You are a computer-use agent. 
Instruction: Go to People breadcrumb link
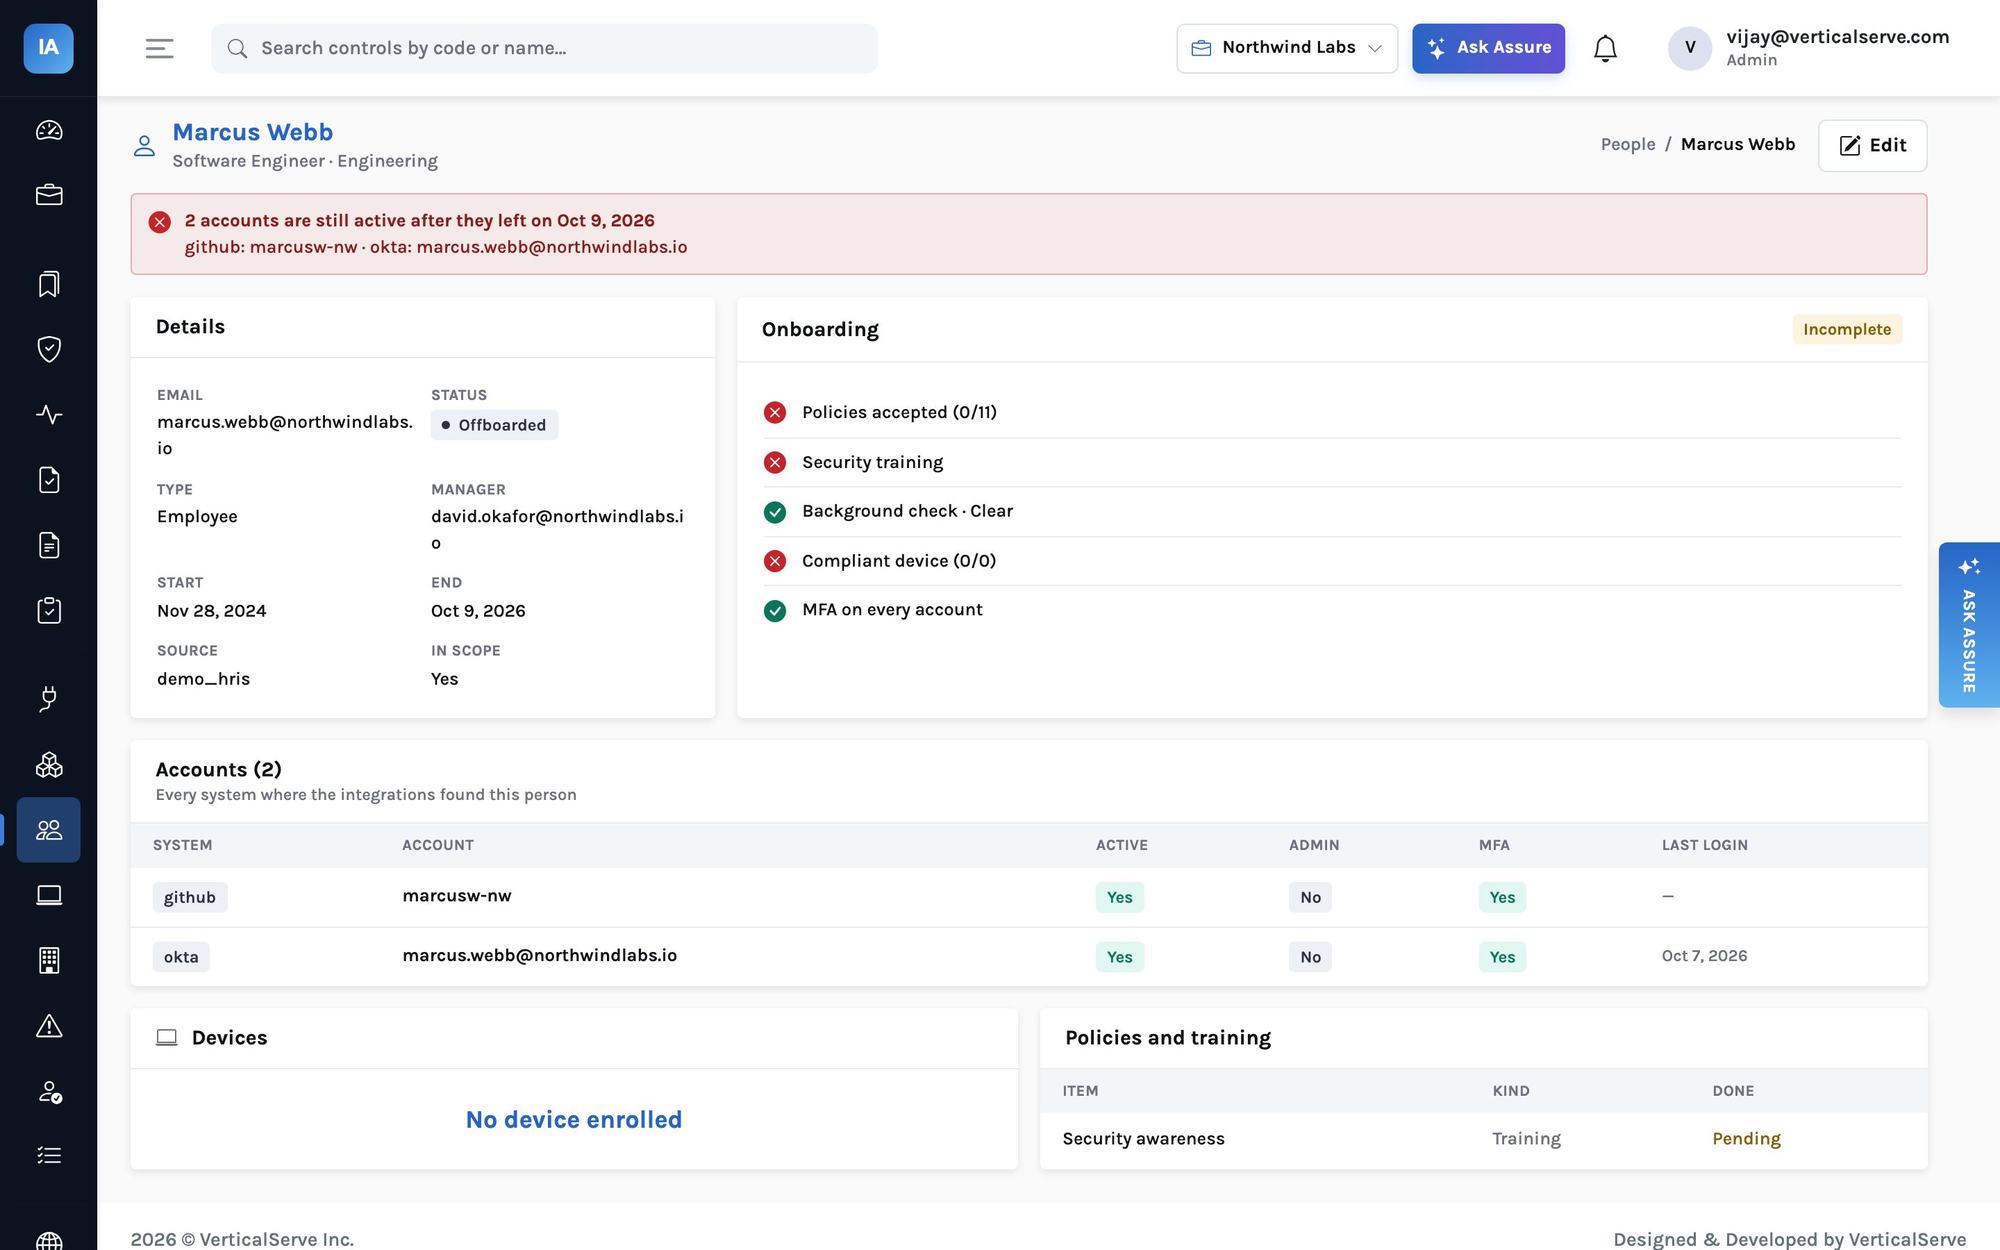click(1628, 144)
